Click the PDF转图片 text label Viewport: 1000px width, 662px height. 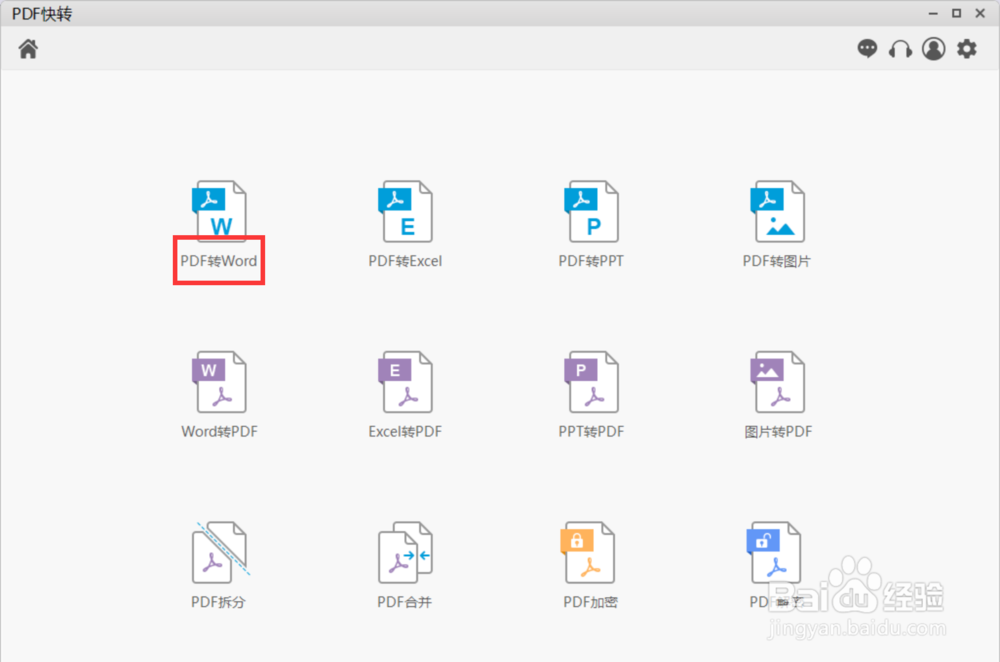(x=777, y=261)
